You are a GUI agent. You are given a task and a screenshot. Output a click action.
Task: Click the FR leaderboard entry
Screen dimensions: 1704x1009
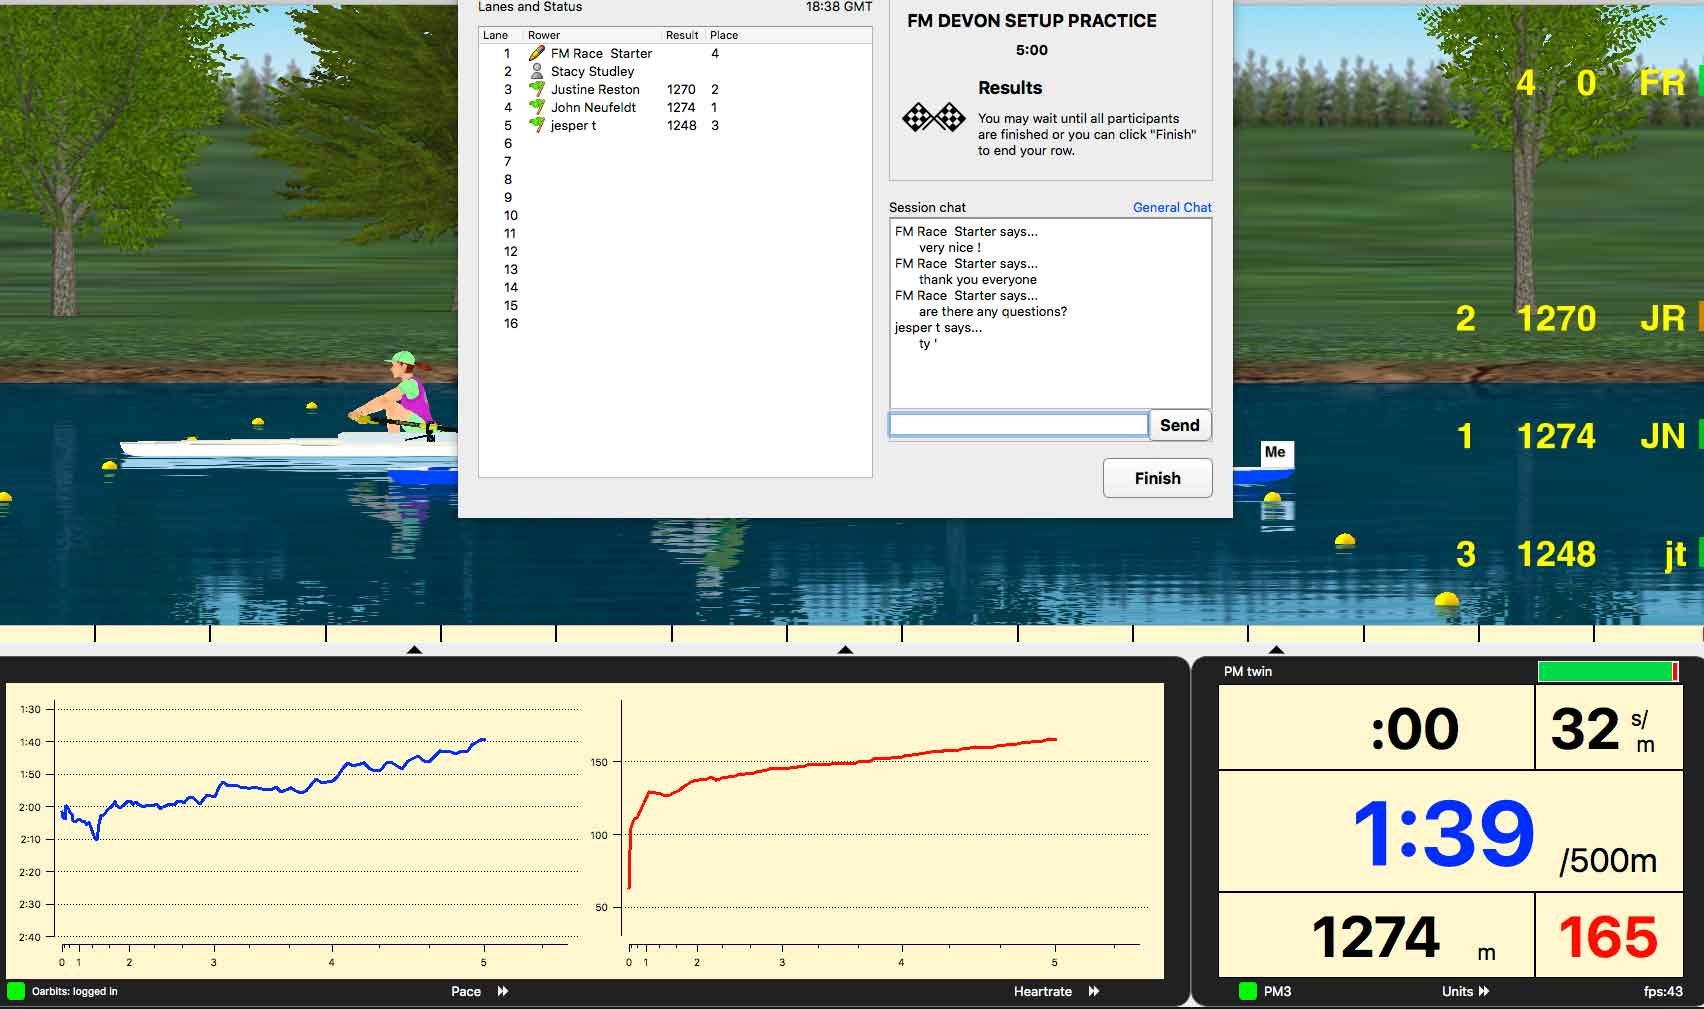click(1603, 82)
